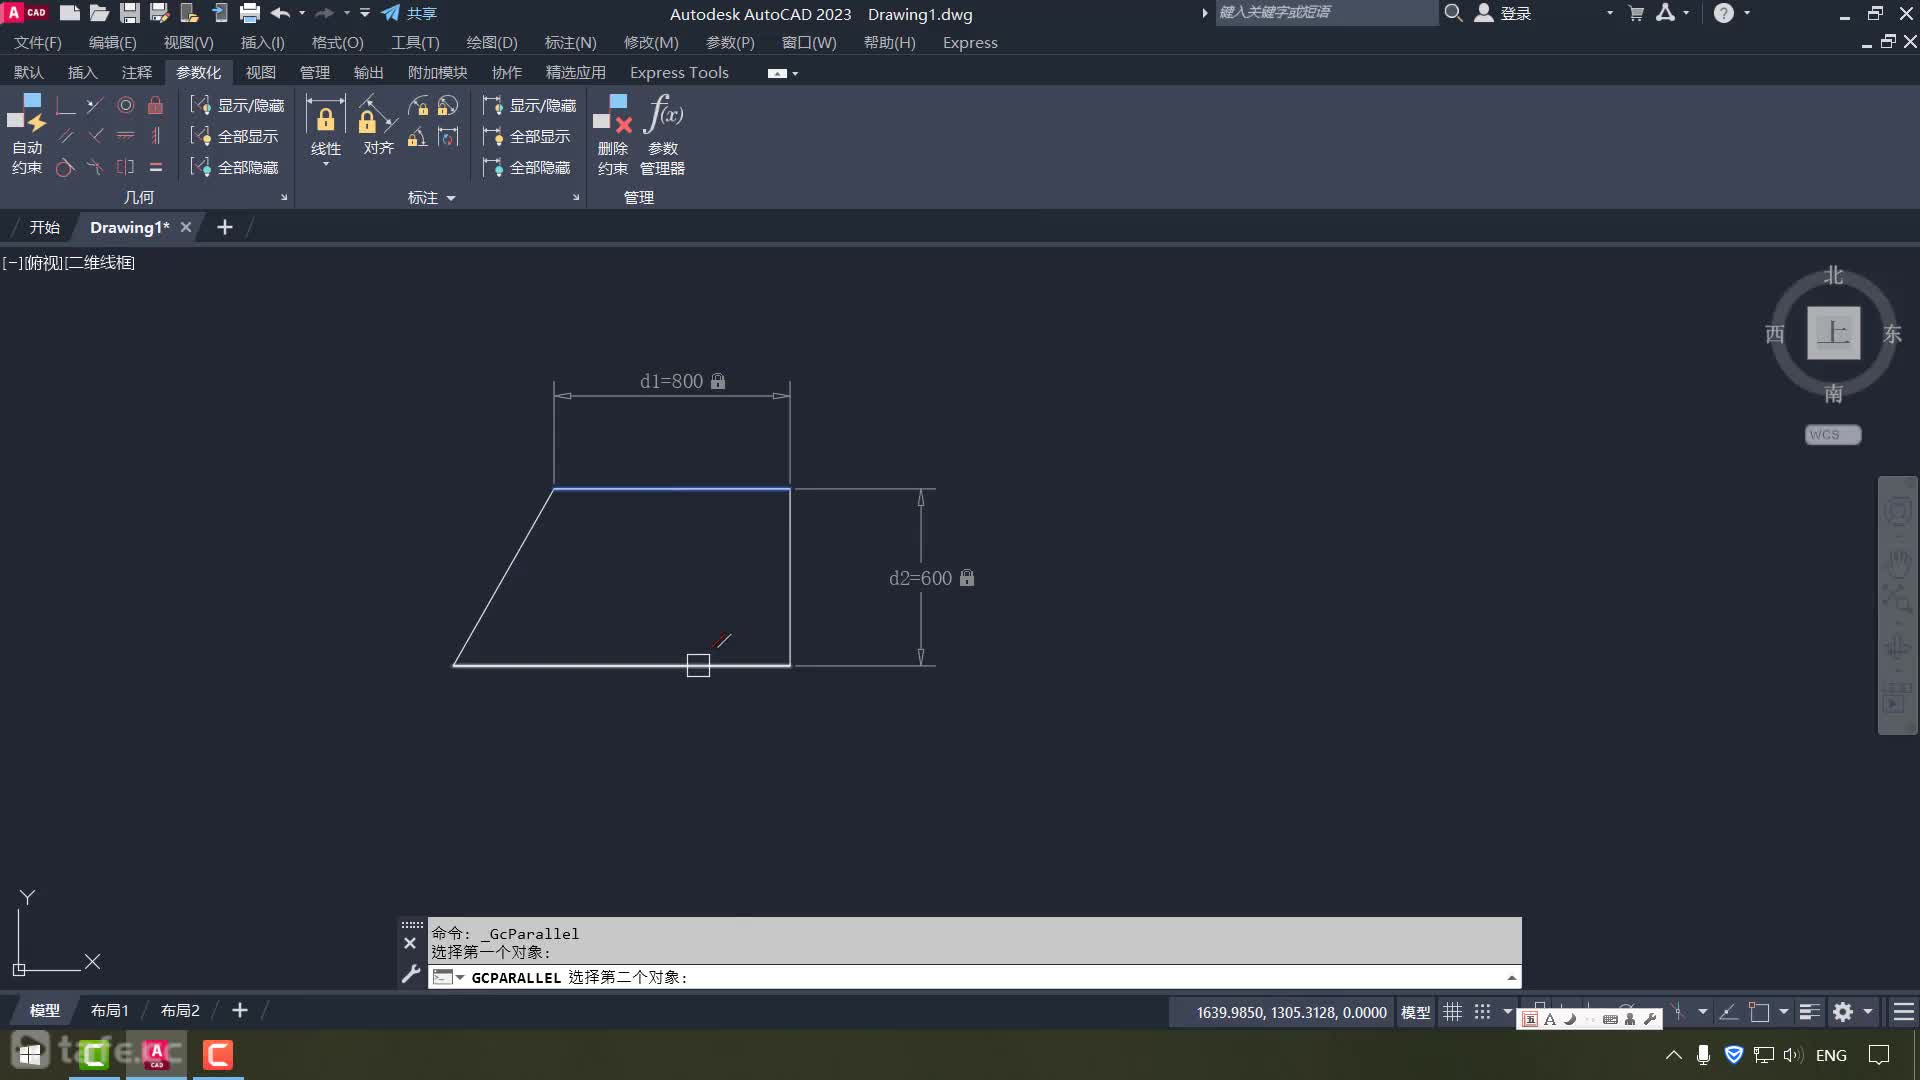Click the Save icon in quick access toolbar

pyautogui.click(x=130, y=13)
